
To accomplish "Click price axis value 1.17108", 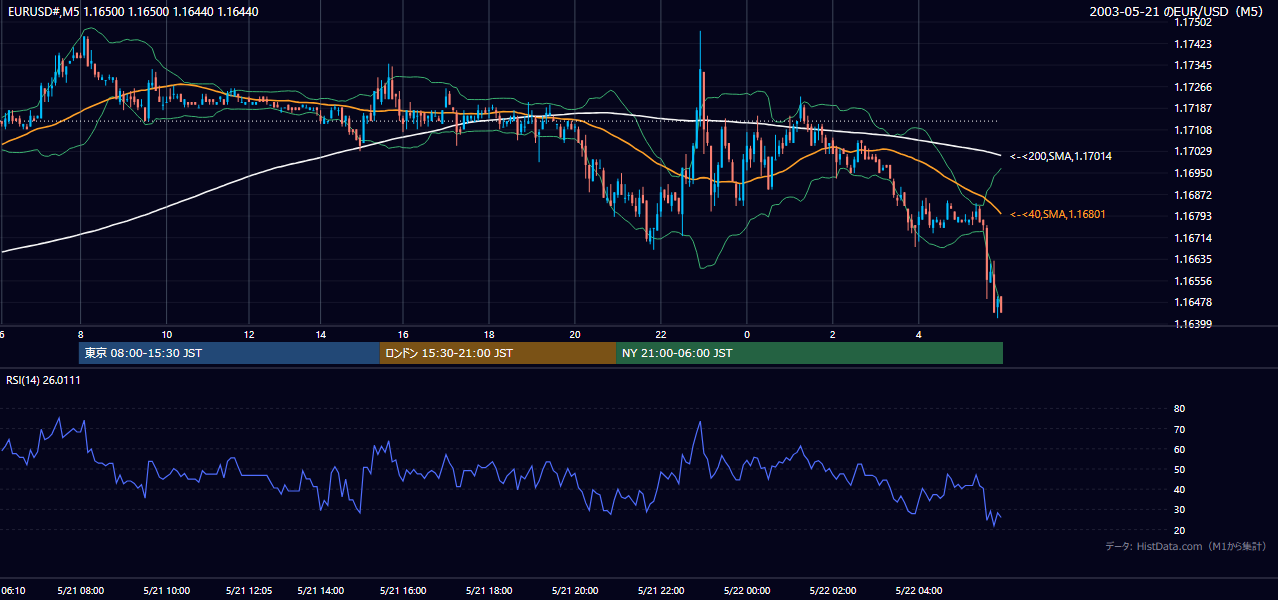I will tap(1192, 130).
